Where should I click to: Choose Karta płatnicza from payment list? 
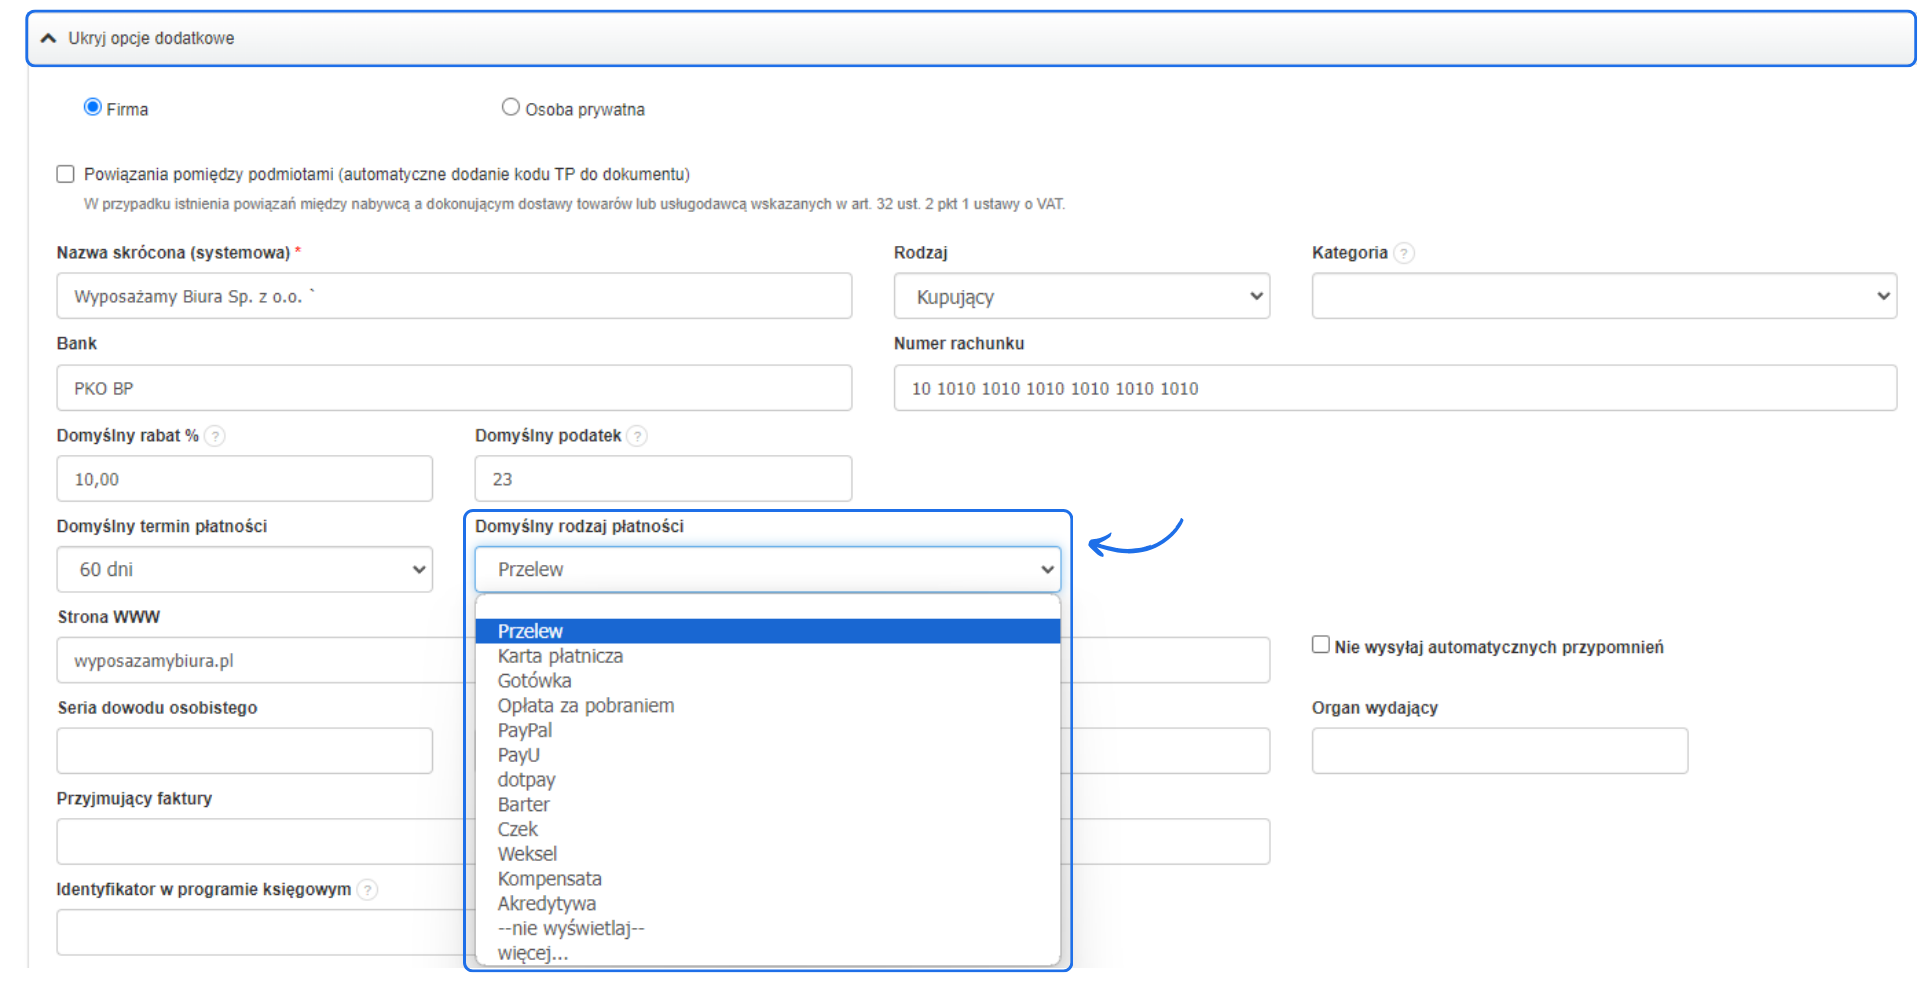pyautogui.click(x=560, y=656)
